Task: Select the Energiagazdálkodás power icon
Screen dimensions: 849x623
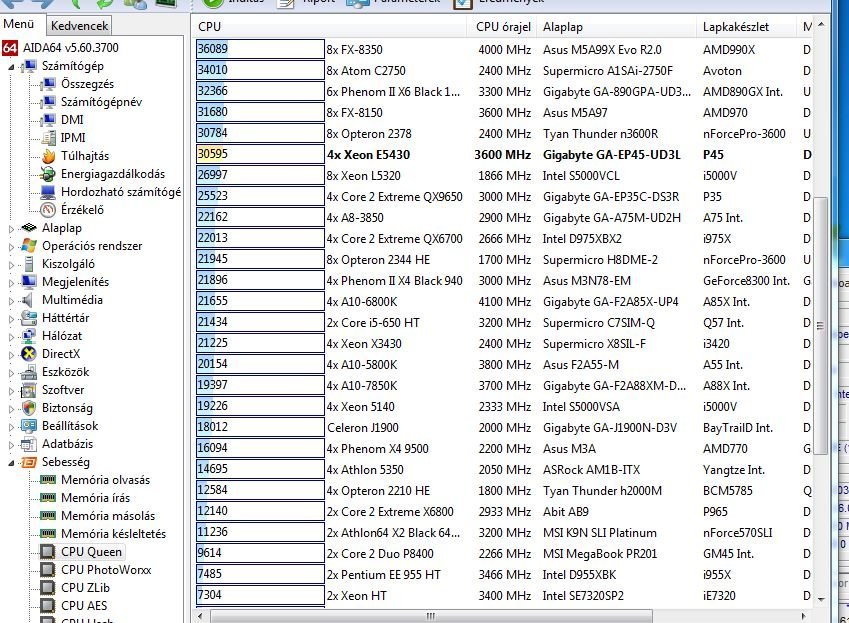Action: pyautogui.click(x=48, y=174)
